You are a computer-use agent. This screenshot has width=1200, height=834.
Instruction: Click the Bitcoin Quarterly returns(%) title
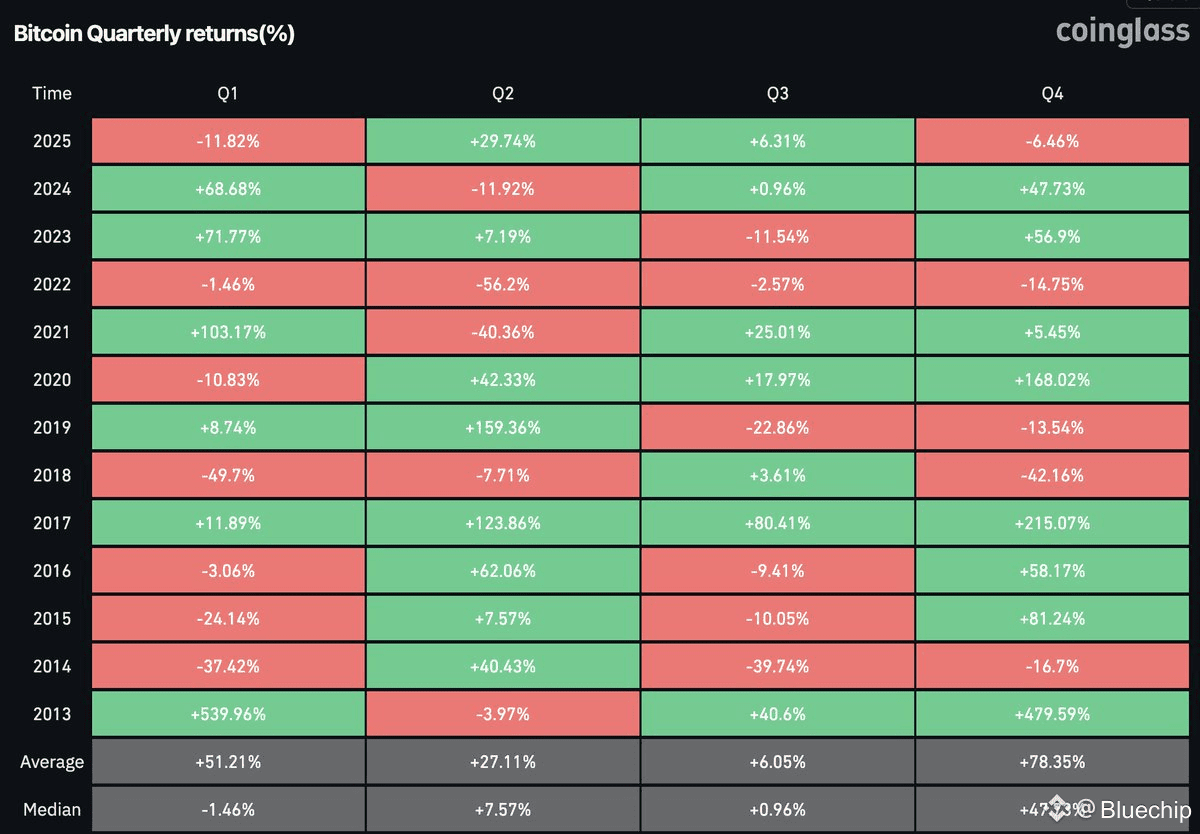[x=153, y=33]
